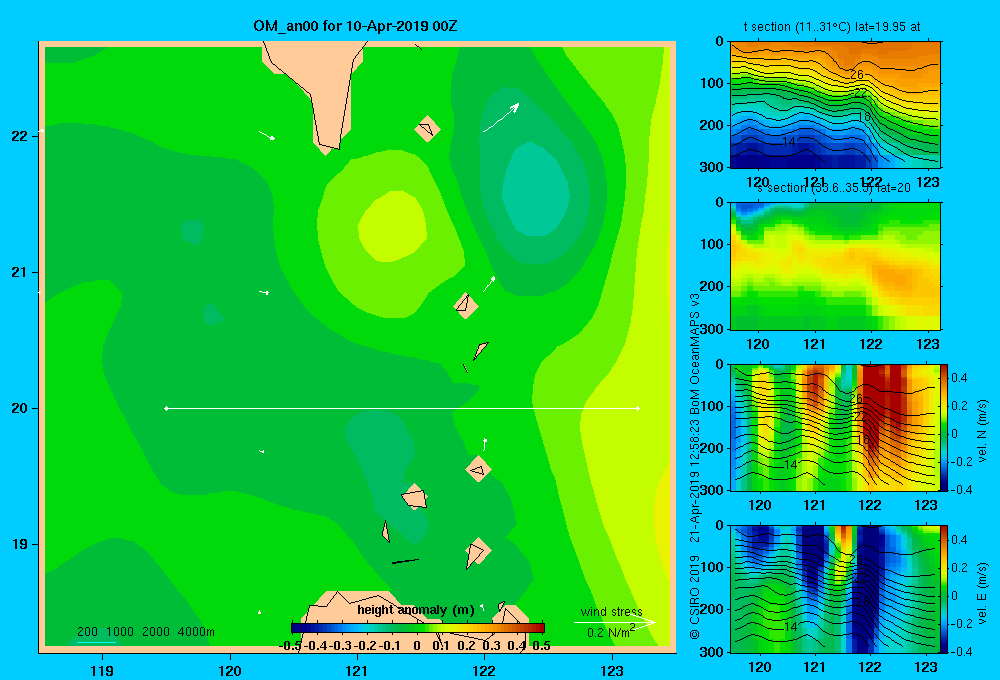Image resolution: width=1000 pixels, height=680 pixels.
Task: Click main map latitude label "20"
Action: [x=19, y=408]
